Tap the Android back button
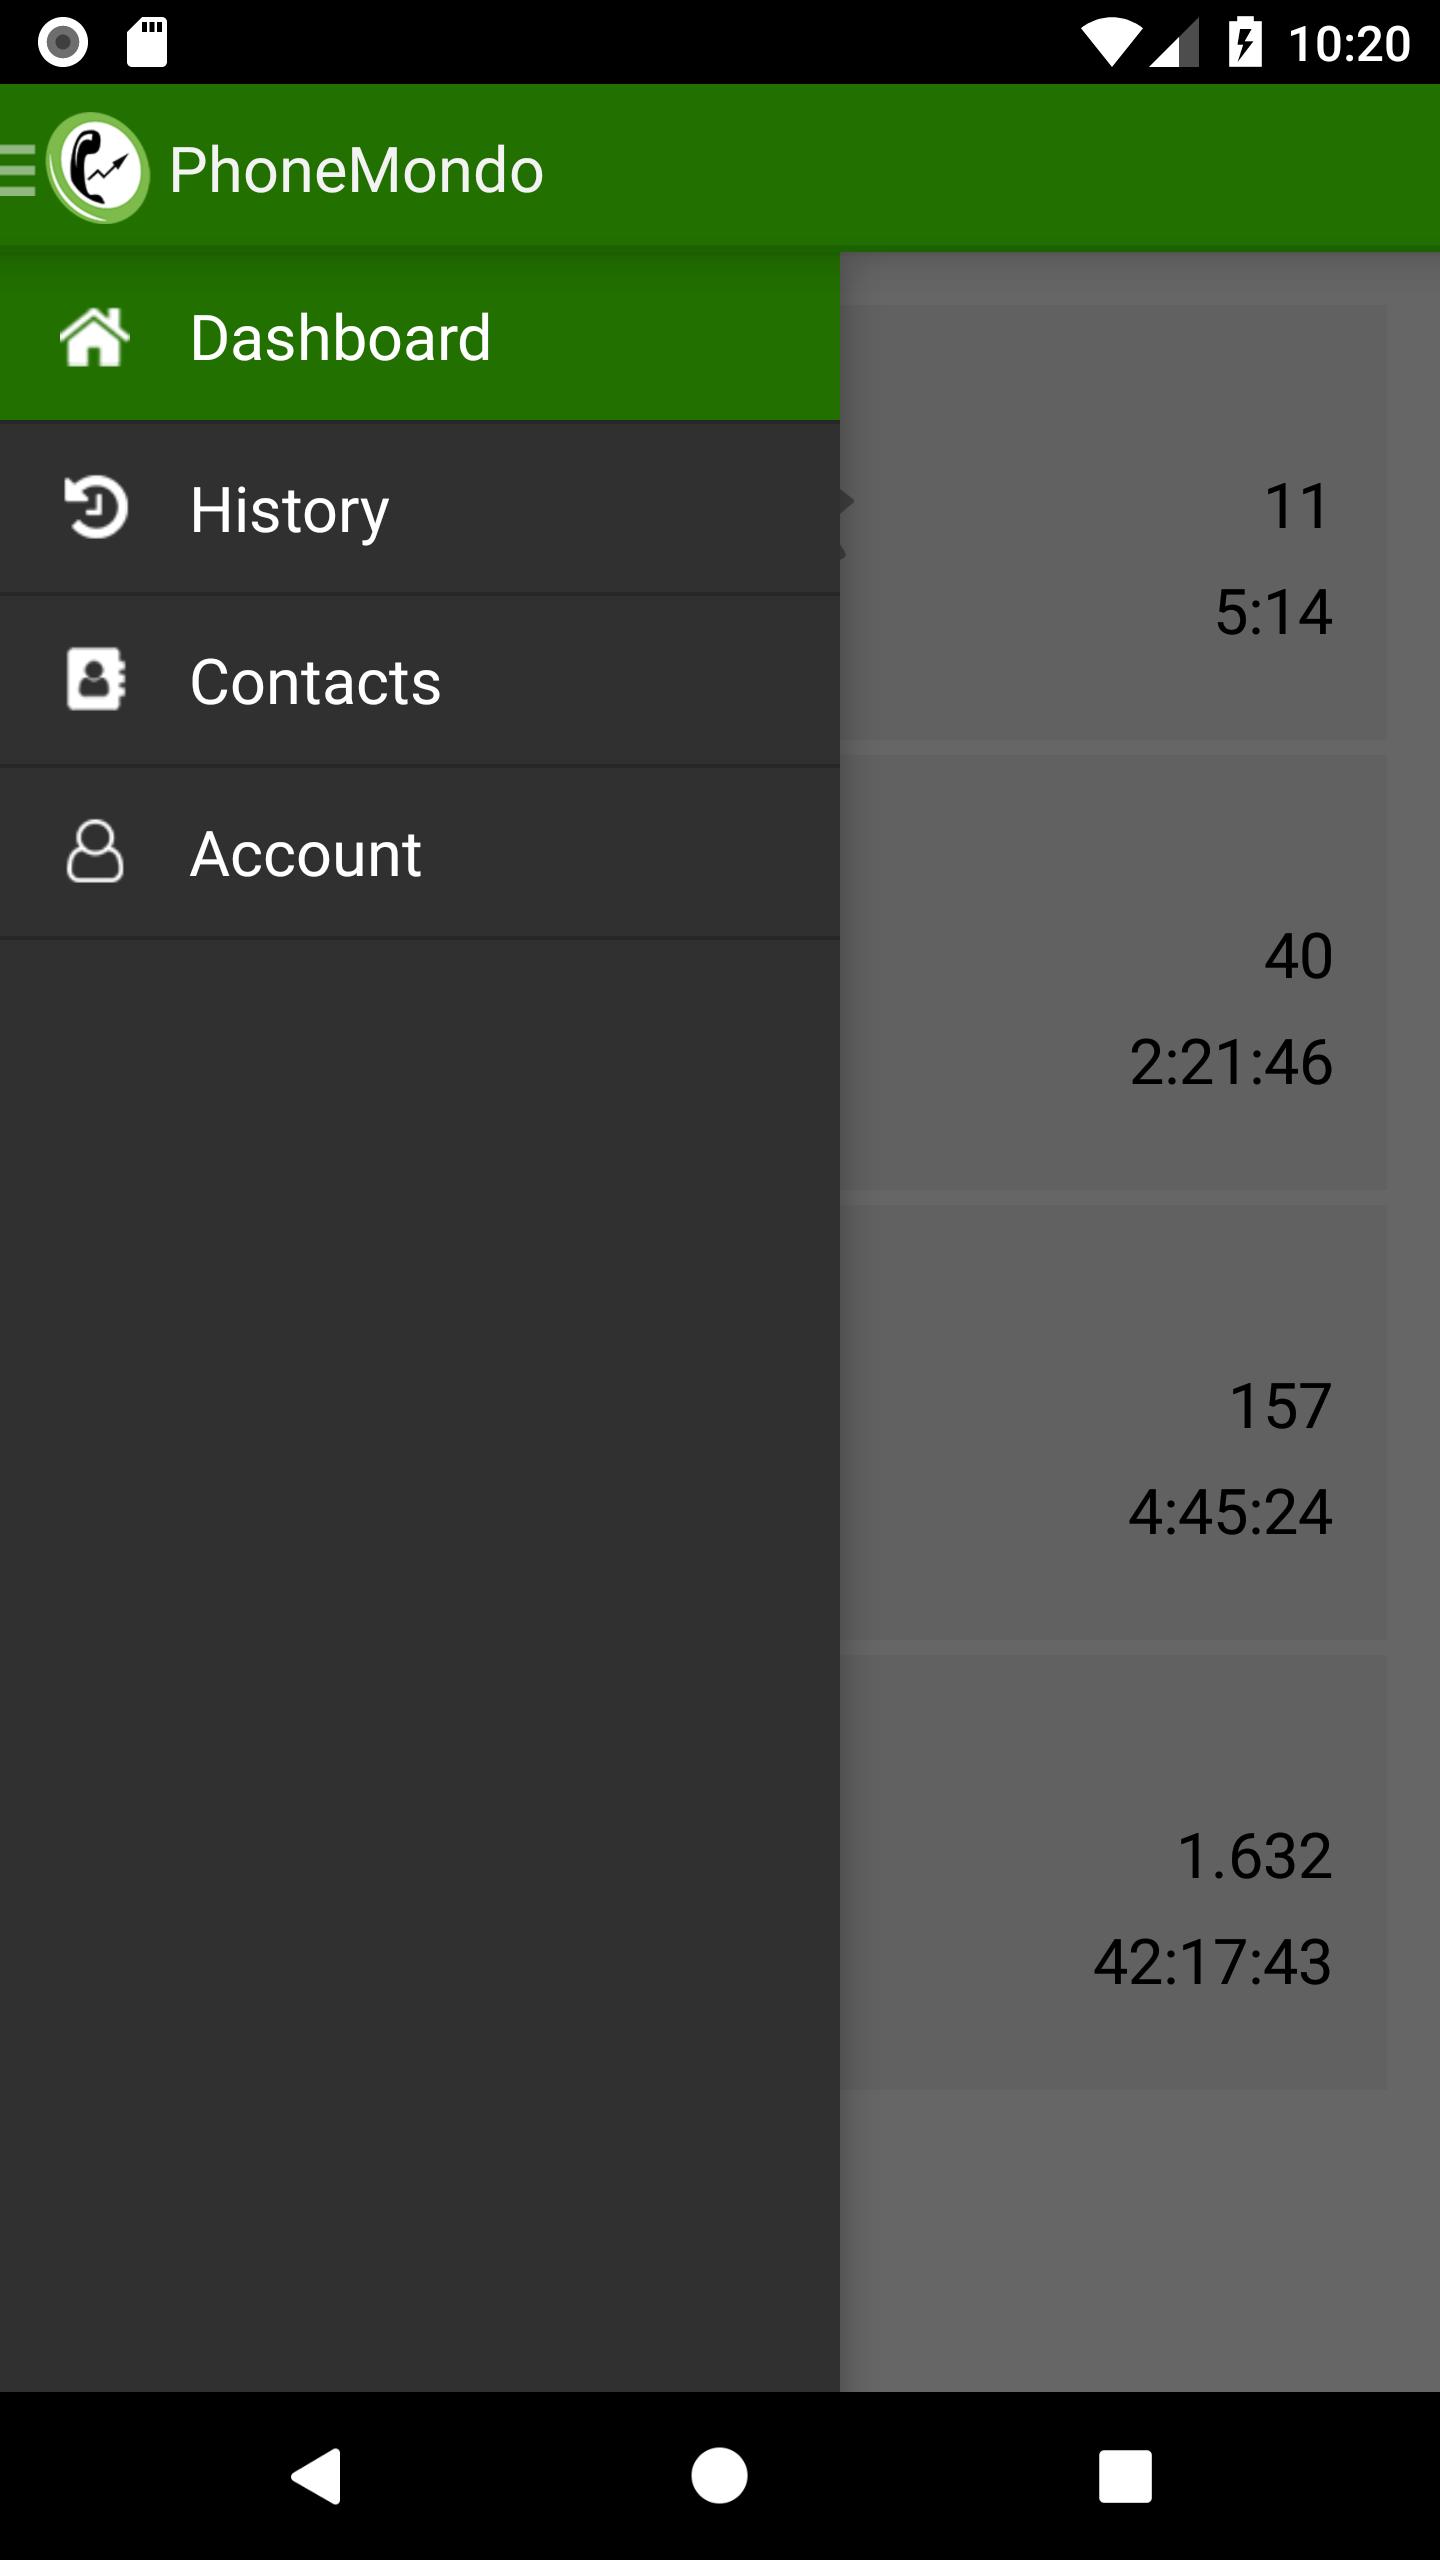This screenshot has width=1440, height=2560. pos(316,2476)
